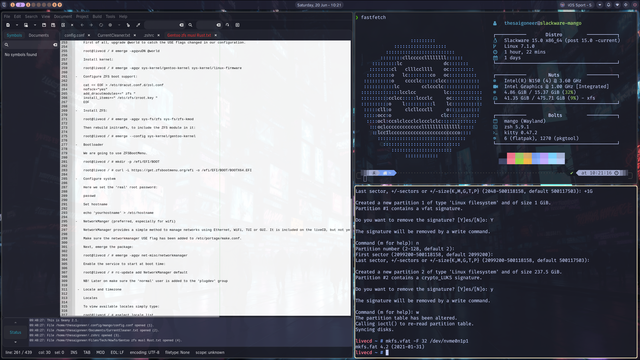Close the Gentoo zfs musl Rust.txt tab

tap(216, 35)
